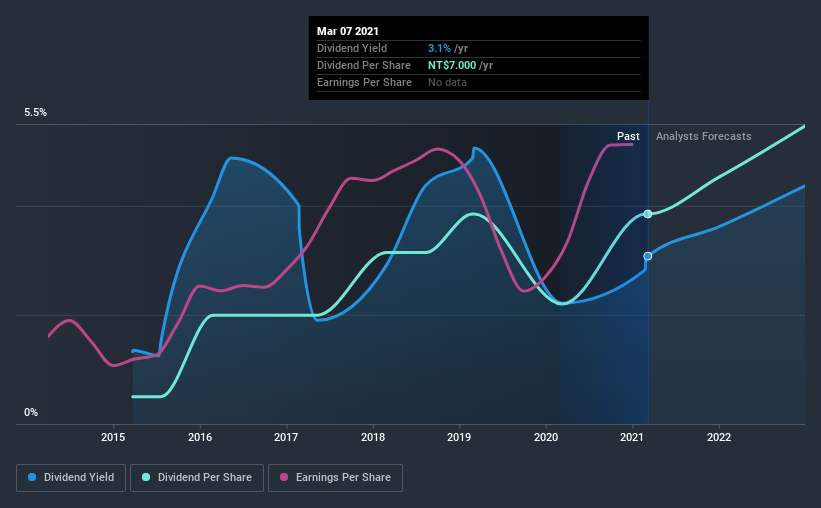Click the 2021 x-axis label
The image size is (821, 508).
click(632, 437)
